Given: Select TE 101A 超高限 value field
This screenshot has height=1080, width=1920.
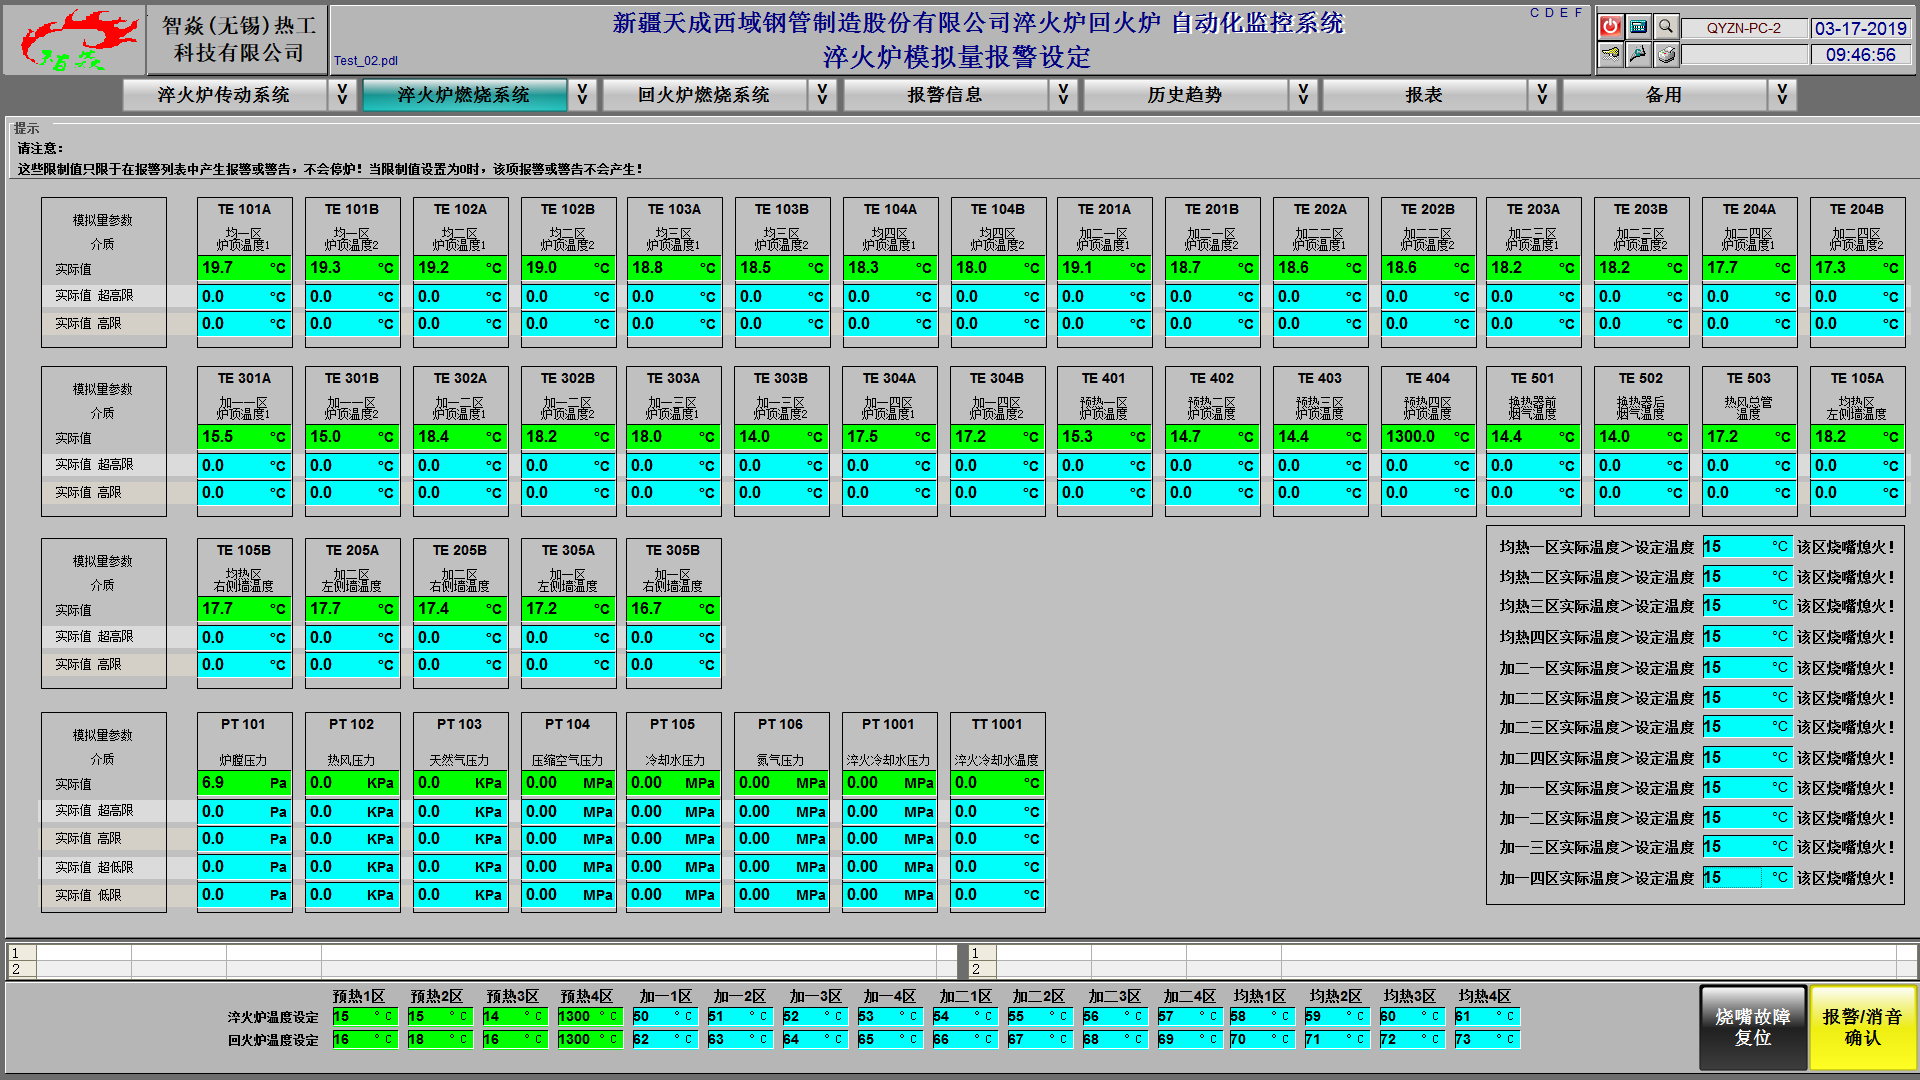Looking at the screenshot, I should pyautogui.click(x=244, y=297).
